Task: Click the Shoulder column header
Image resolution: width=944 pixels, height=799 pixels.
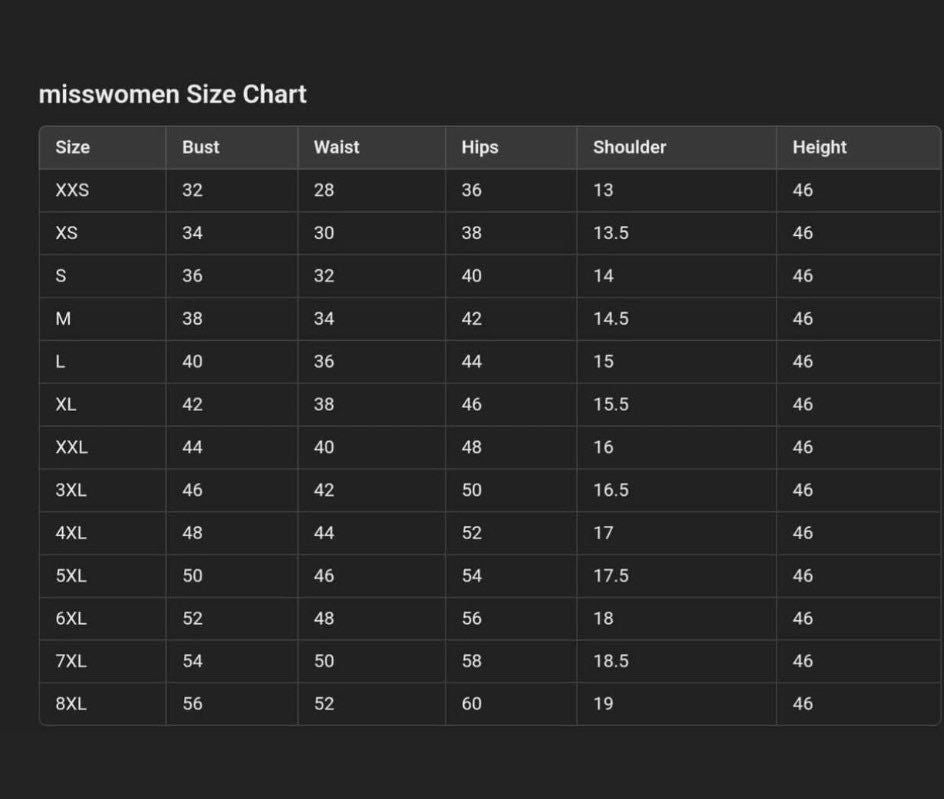Action: click(x=629, y=147)
